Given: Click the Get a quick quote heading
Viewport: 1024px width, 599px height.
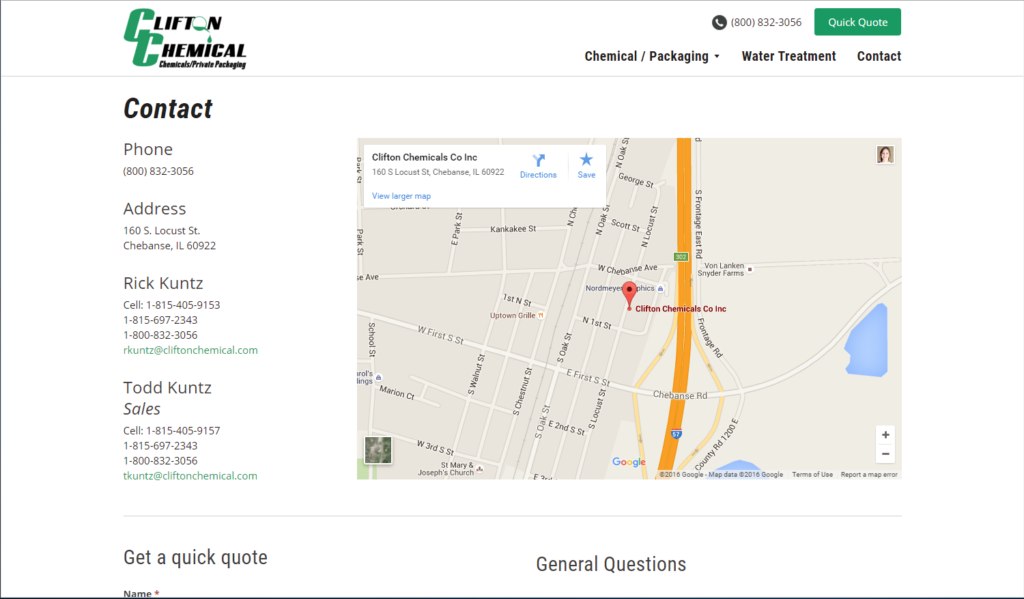Looking at the screenshot, I should tap(195, 557).
